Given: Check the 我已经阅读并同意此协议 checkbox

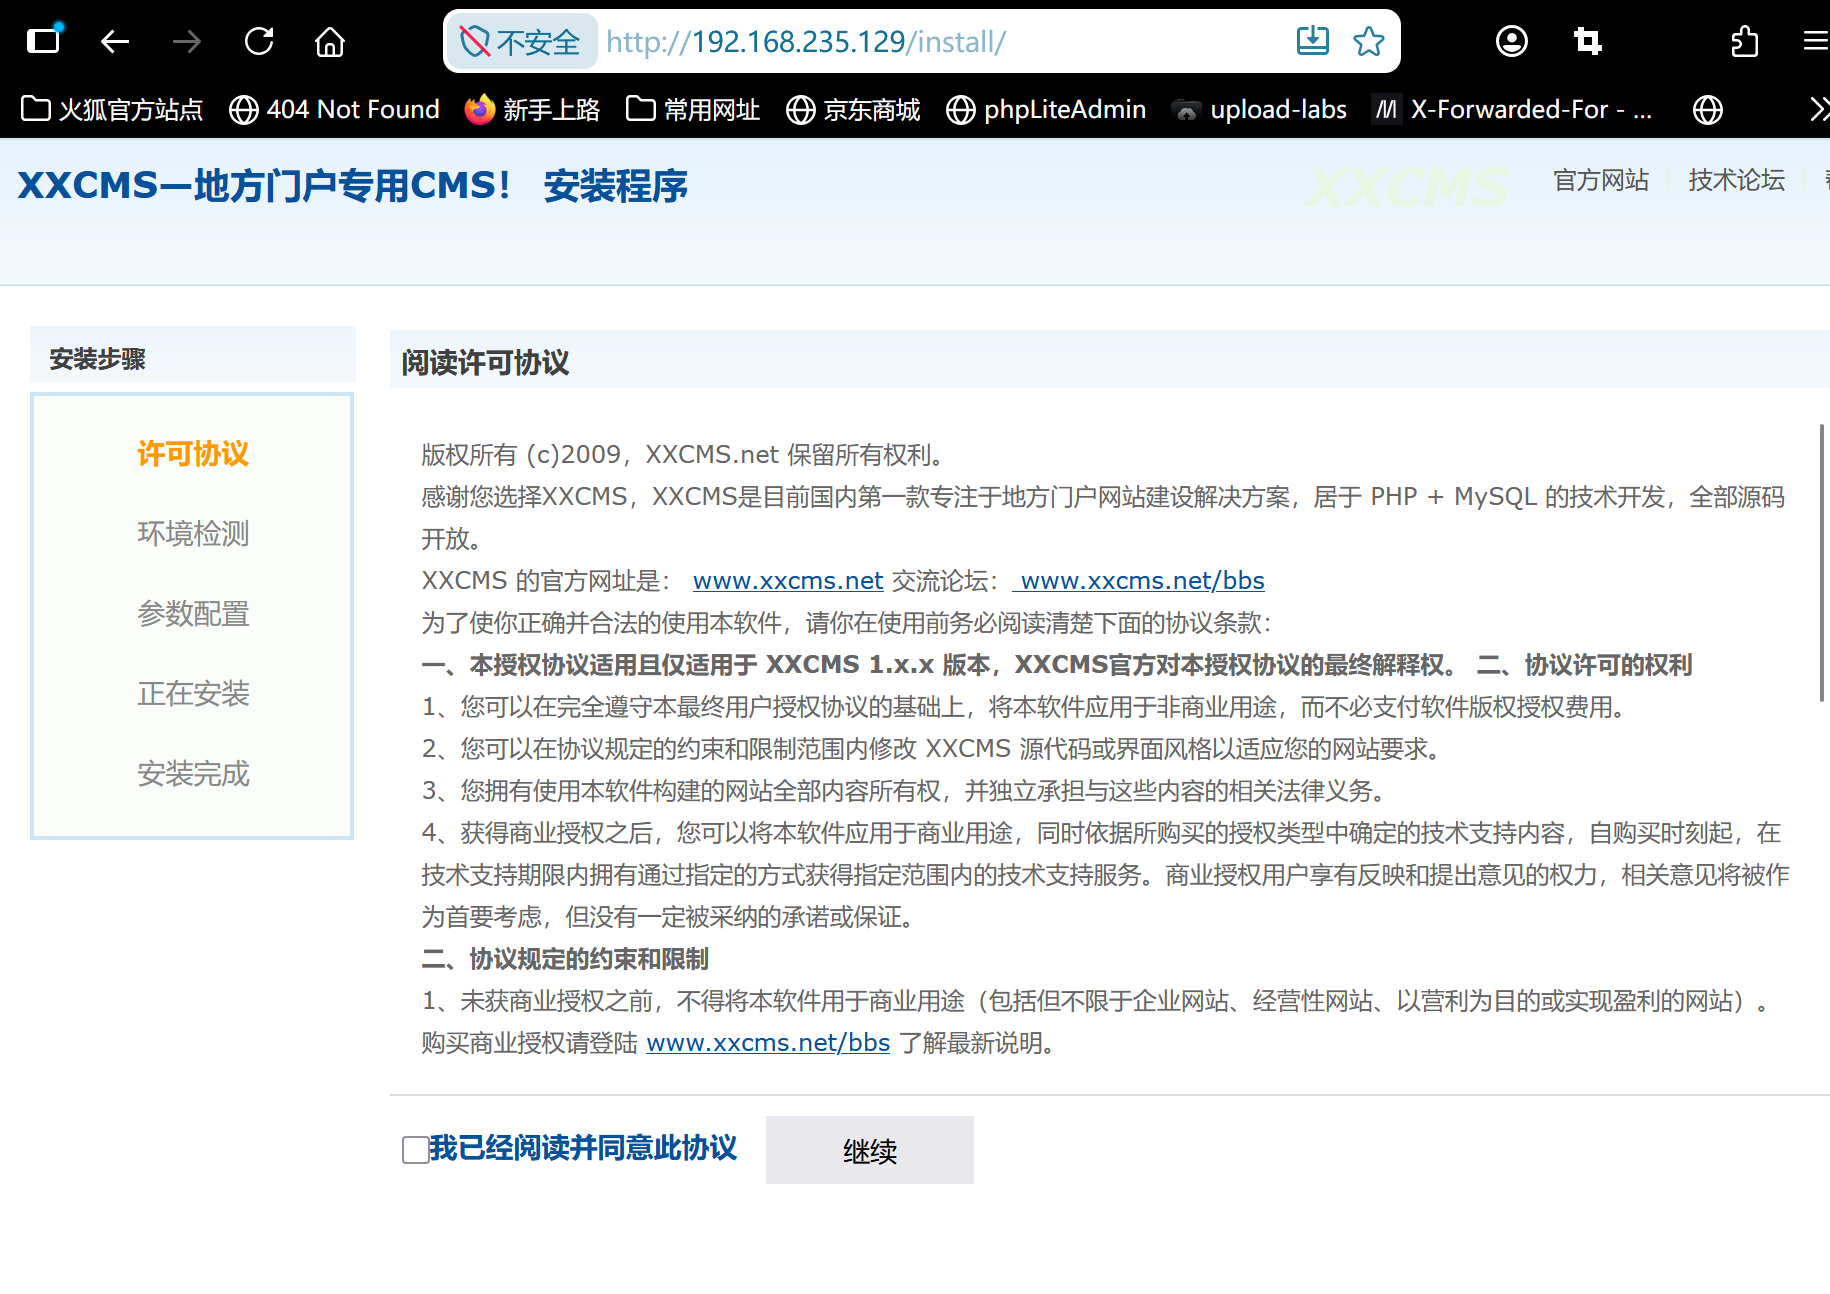Looking at the screenshot, I should (x=415, y=1150).
